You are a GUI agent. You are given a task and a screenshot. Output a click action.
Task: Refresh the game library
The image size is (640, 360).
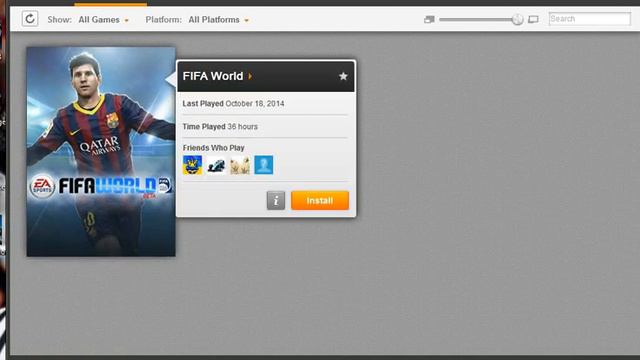click(x=30, y=19)
